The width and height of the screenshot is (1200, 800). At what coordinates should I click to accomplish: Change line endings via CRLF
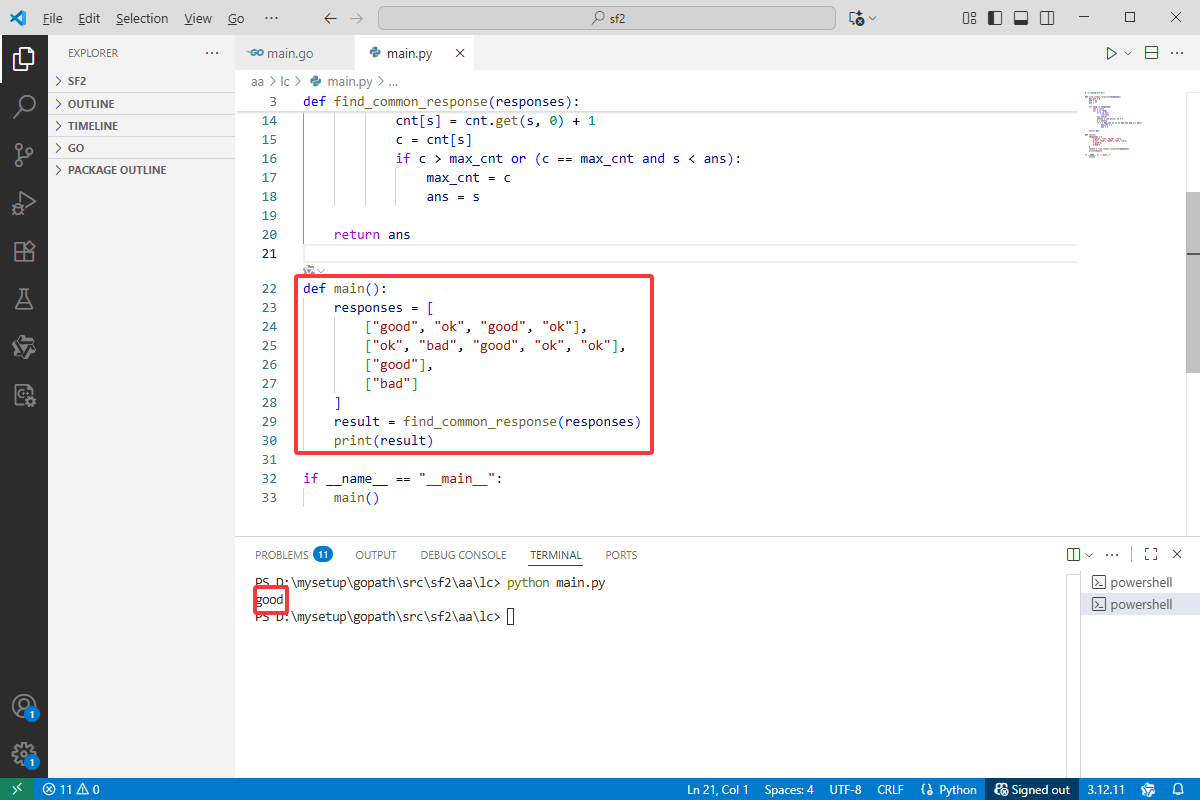click(890, 789)
